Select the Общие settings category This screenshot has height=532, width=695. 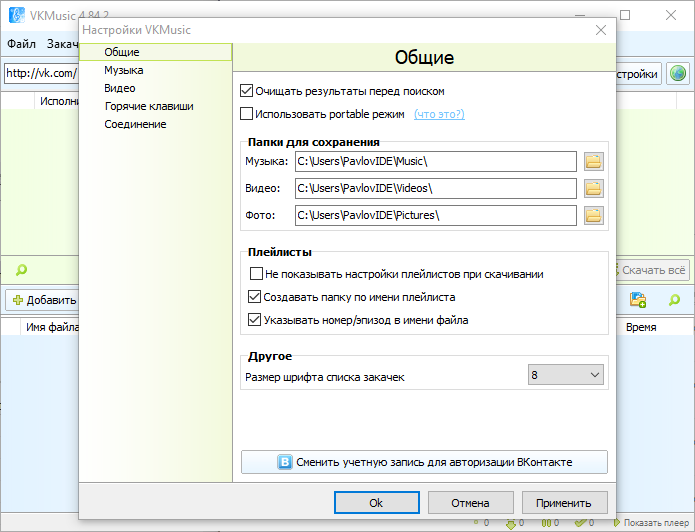pos(156,52)
